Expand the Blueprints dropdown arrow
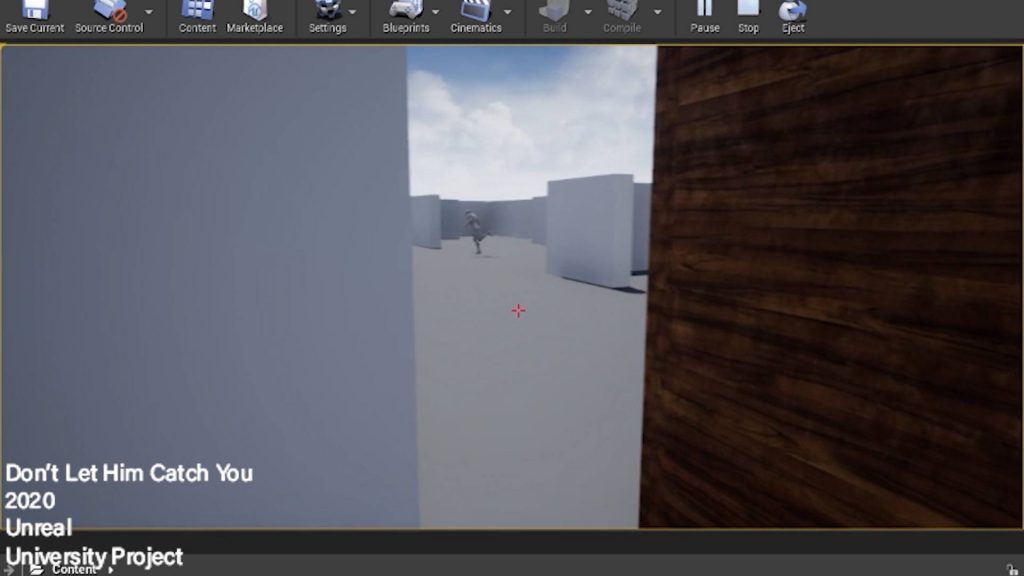The image size is (1024, 576). coord(436,12)
